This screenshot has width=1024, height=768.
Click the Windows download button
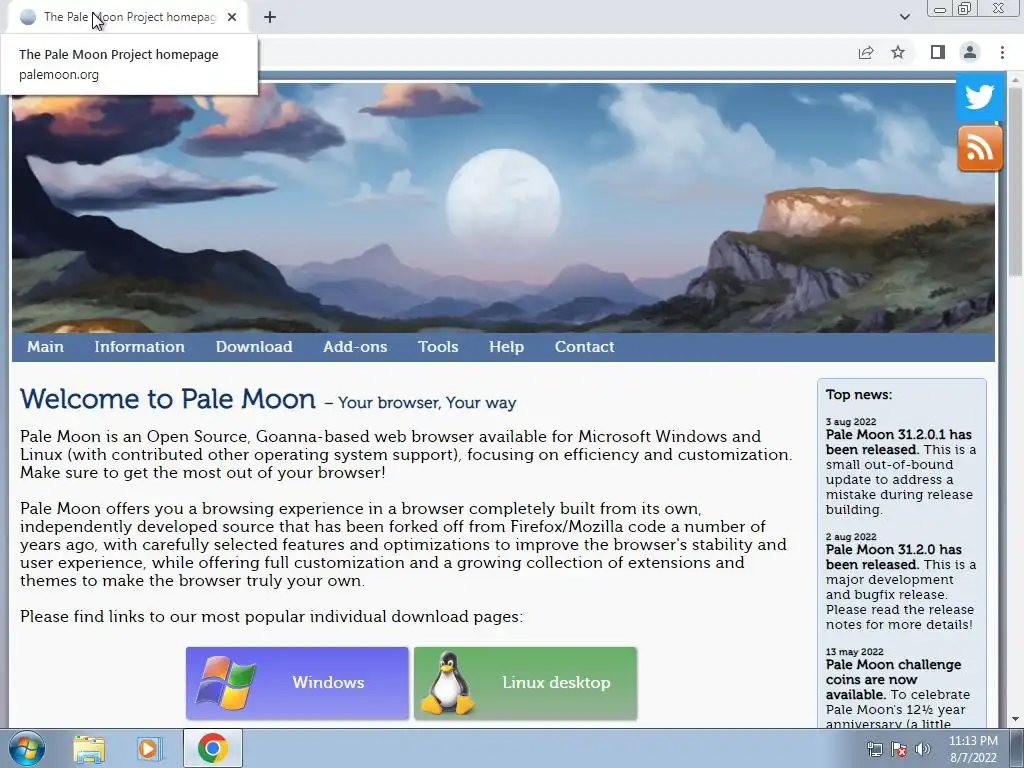pos(297,683)
